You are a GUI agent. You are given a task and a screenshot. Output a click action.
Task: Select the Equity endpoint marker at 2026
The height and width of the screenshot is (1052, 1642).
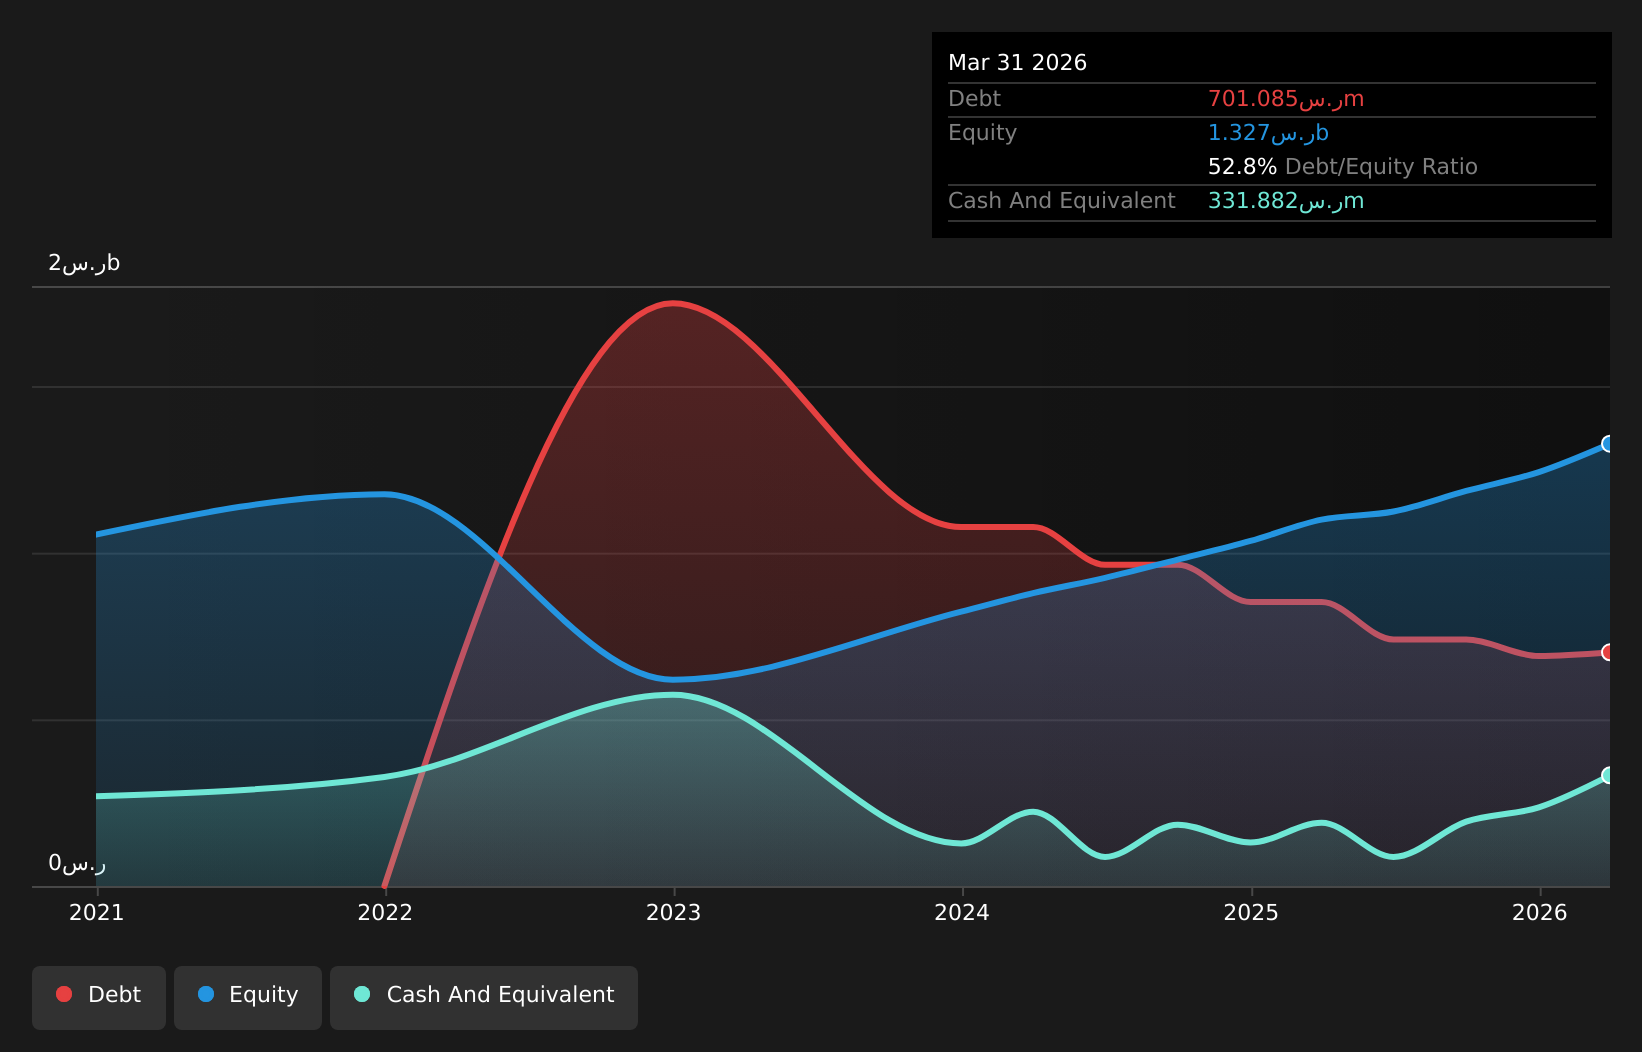click(x=1609, y=444)
